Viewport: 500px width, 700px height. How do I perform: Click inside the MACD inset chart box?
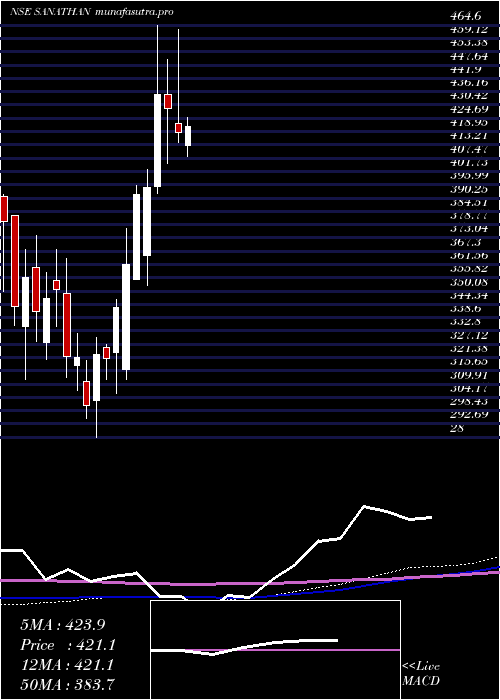click(275, 650)
